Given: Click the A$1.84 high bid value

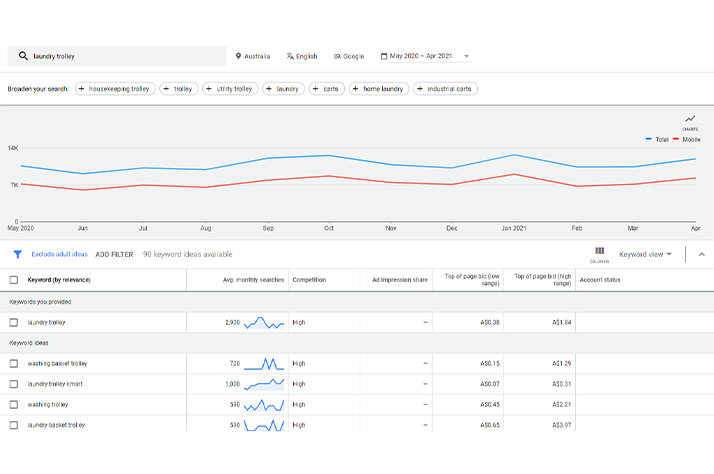Looking at the screenshot, I should tap(561, 322).
